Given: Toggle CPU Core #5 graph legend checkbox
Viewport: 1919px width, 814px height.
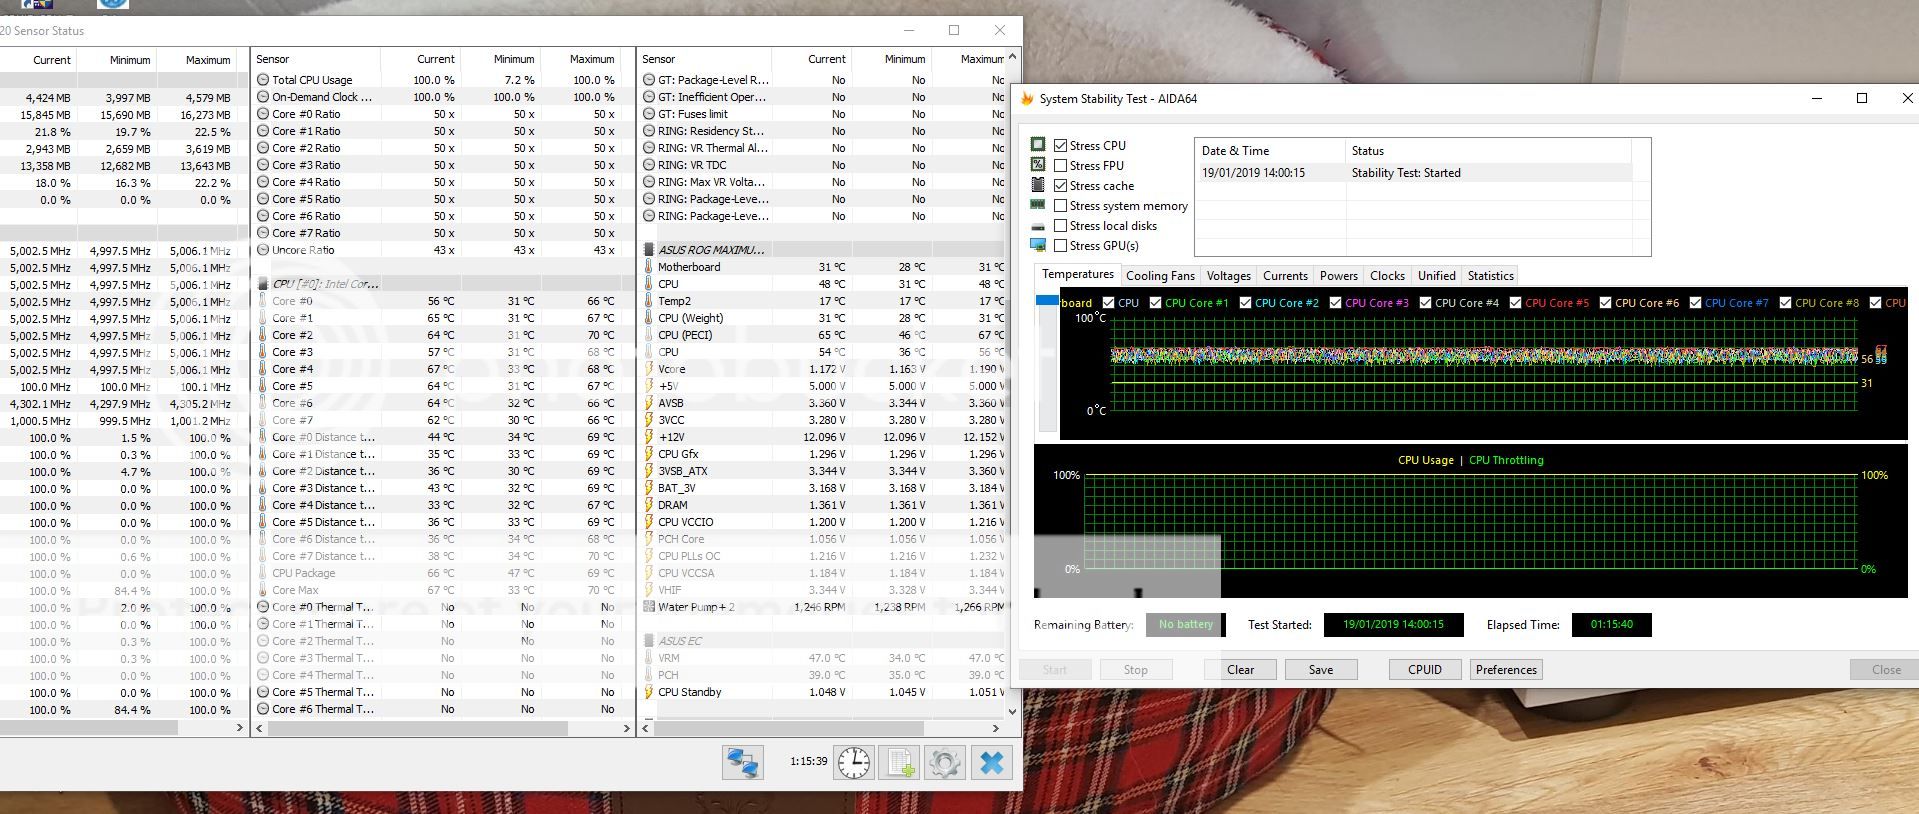Looking at the screenshot, I should [x=1515, y=302].
